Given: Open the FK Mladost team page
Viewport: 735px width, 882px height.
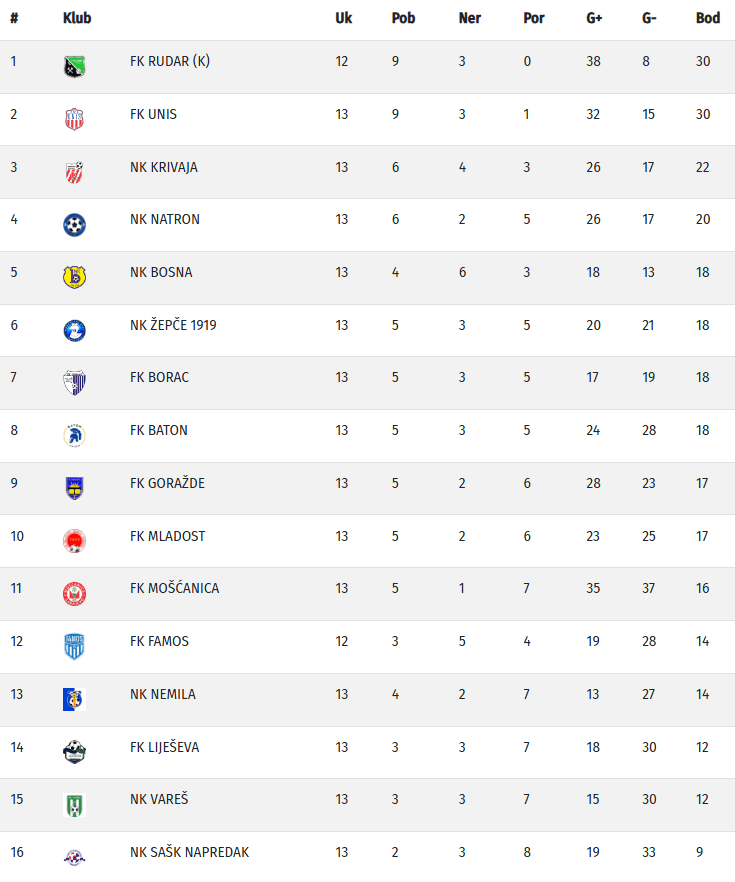Looking at the screenshot, I should (167, 536).
